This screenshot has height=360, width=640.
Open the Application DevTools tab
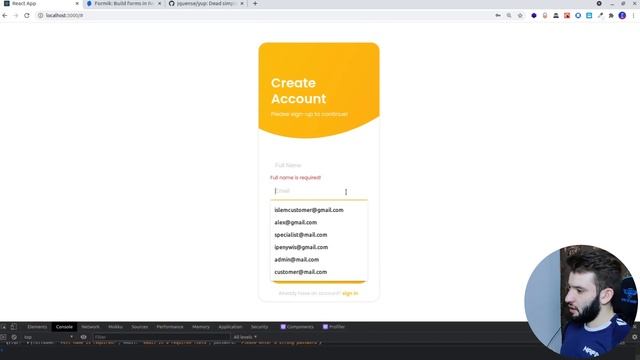click(x=230, y=327)
